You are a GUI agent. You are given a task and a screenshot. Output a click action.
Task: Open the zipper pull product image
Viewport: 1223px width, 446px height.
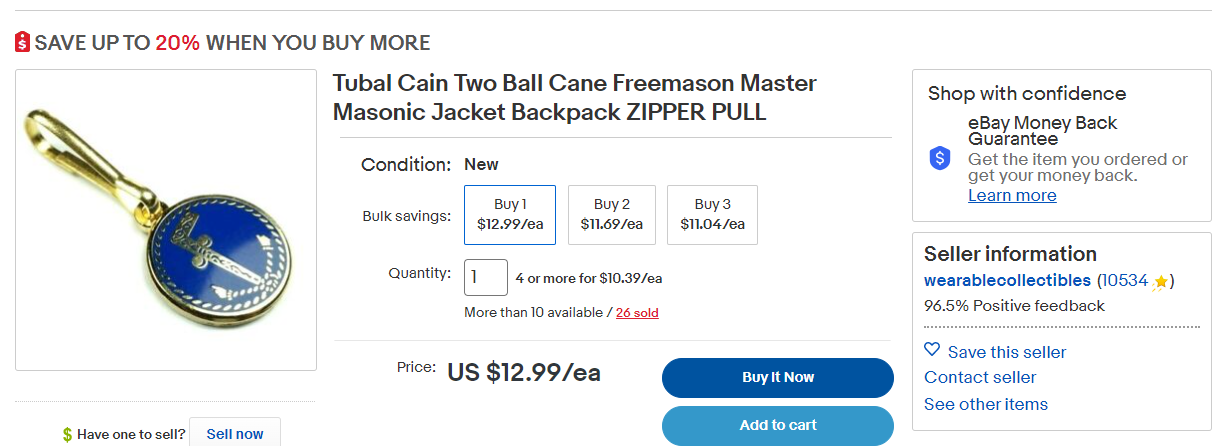pos(165,220)
